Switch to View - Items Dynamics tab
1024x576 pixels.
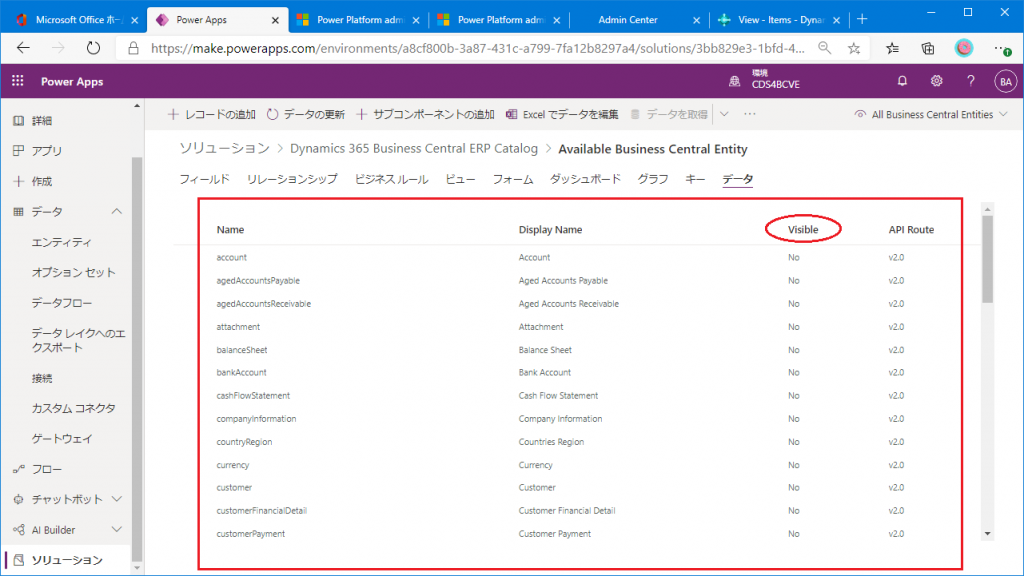778,20
